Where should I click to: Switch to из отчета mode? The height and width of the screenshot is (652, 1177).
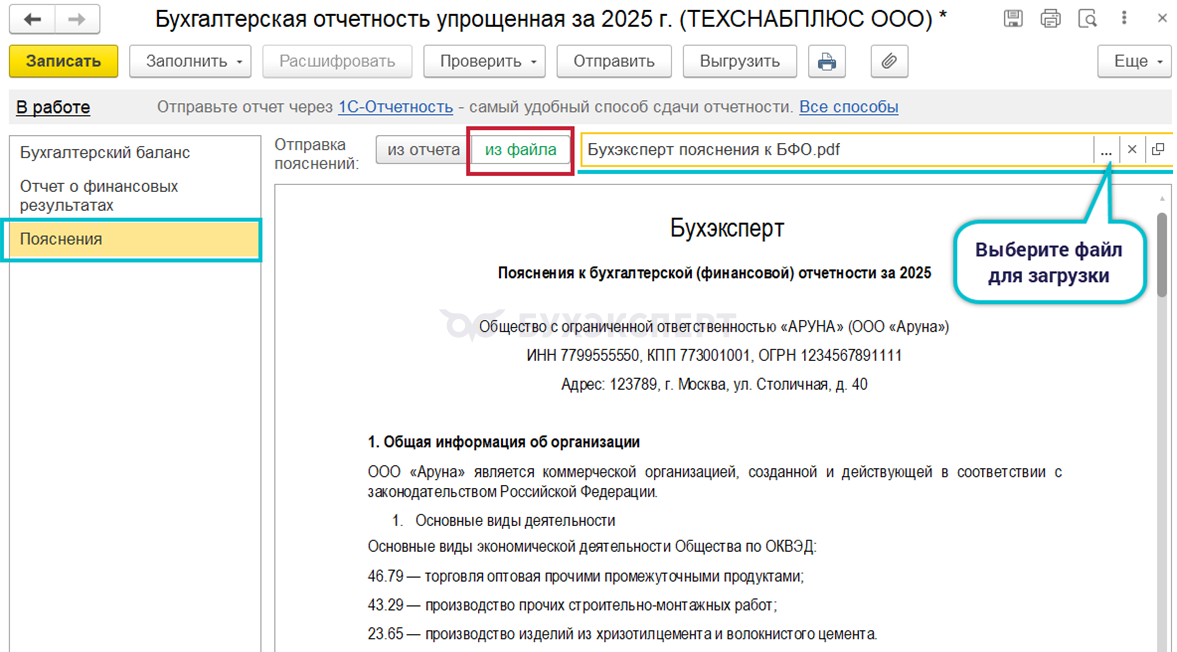click(423, 150)
